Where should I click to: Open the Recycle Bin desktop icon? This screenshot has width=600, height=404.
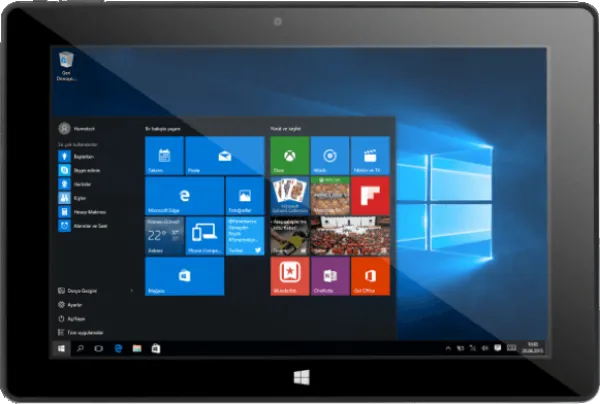66,66
